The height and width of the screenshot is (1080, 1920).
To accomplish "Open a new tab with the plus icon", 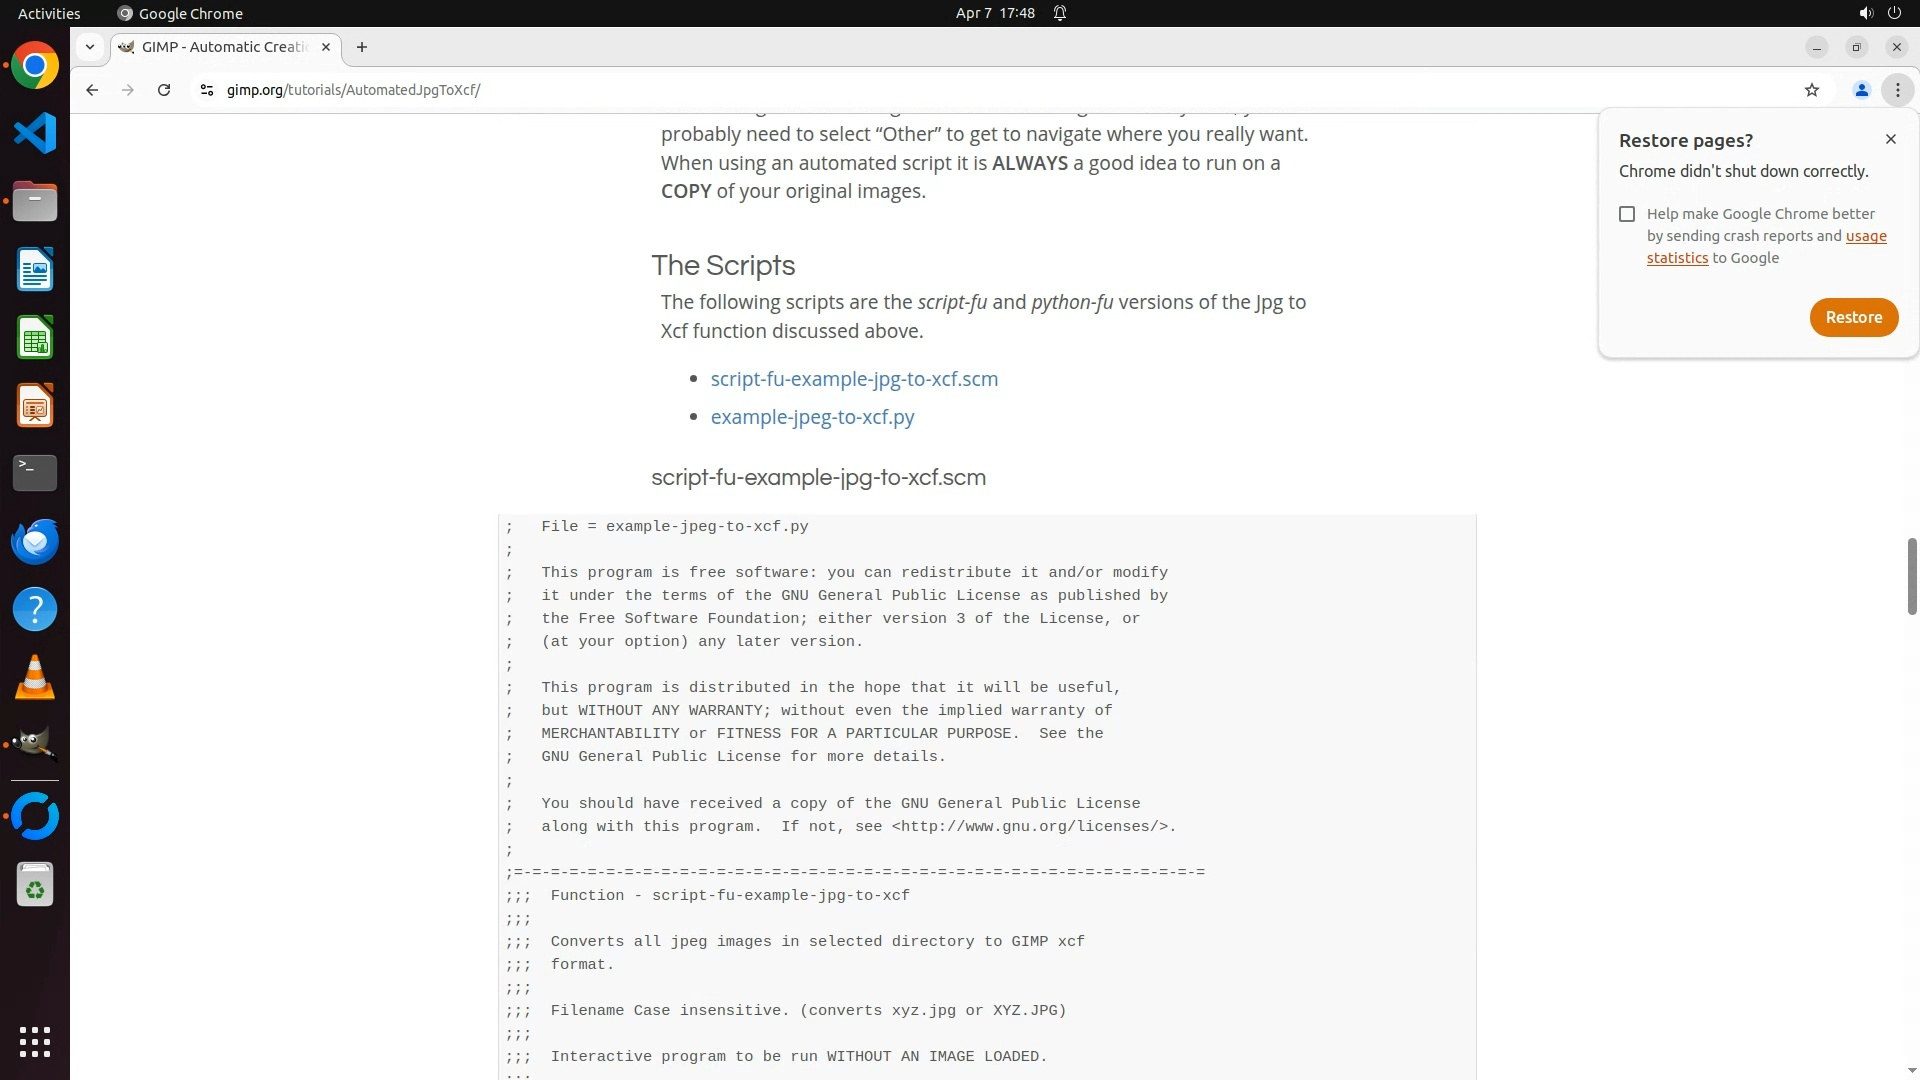I will tap(362, 47).
